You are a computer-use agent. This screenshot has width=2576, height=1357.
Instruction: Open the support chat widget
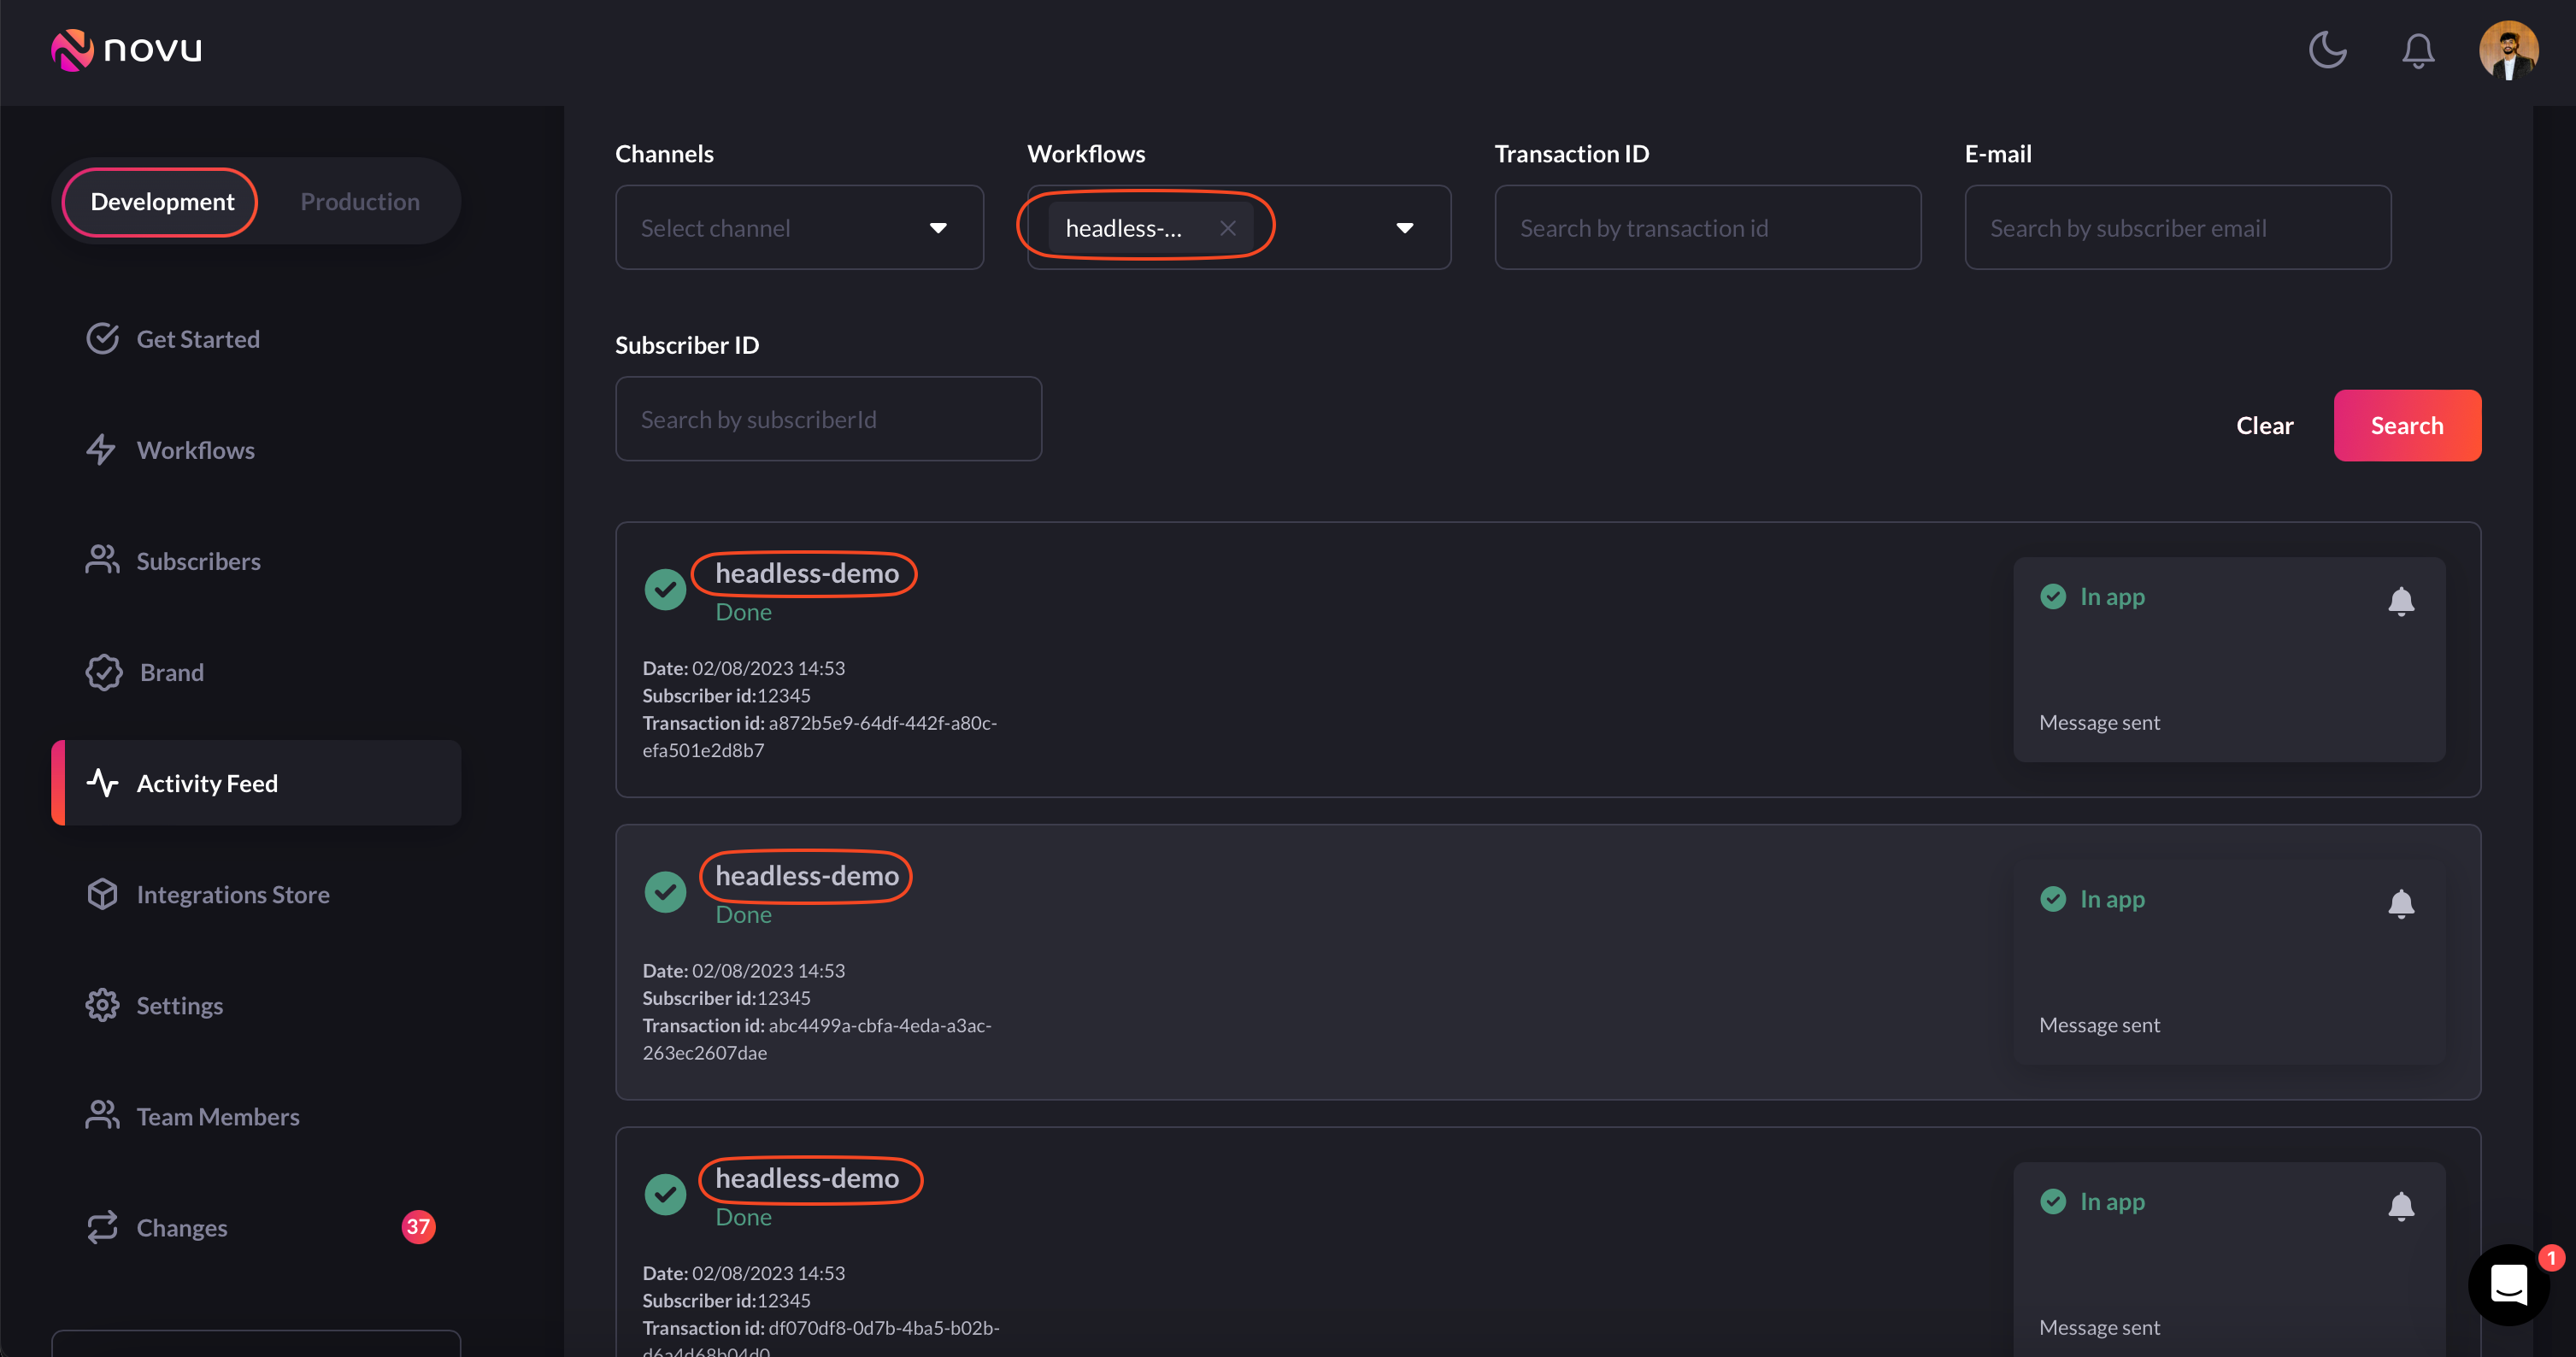click(x=2508, y=1285)
